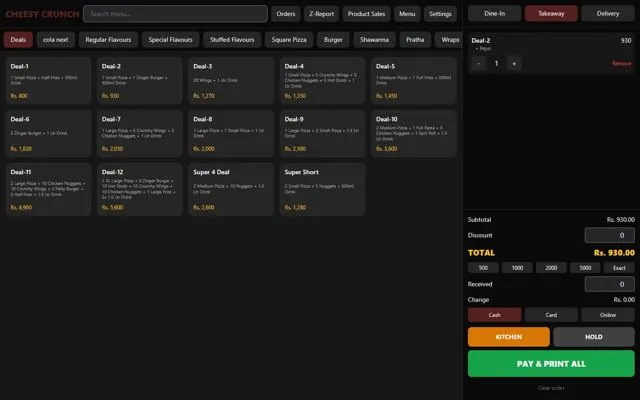
Task: Add Deal-3 to the order
Action: click(x=231, y=81)
